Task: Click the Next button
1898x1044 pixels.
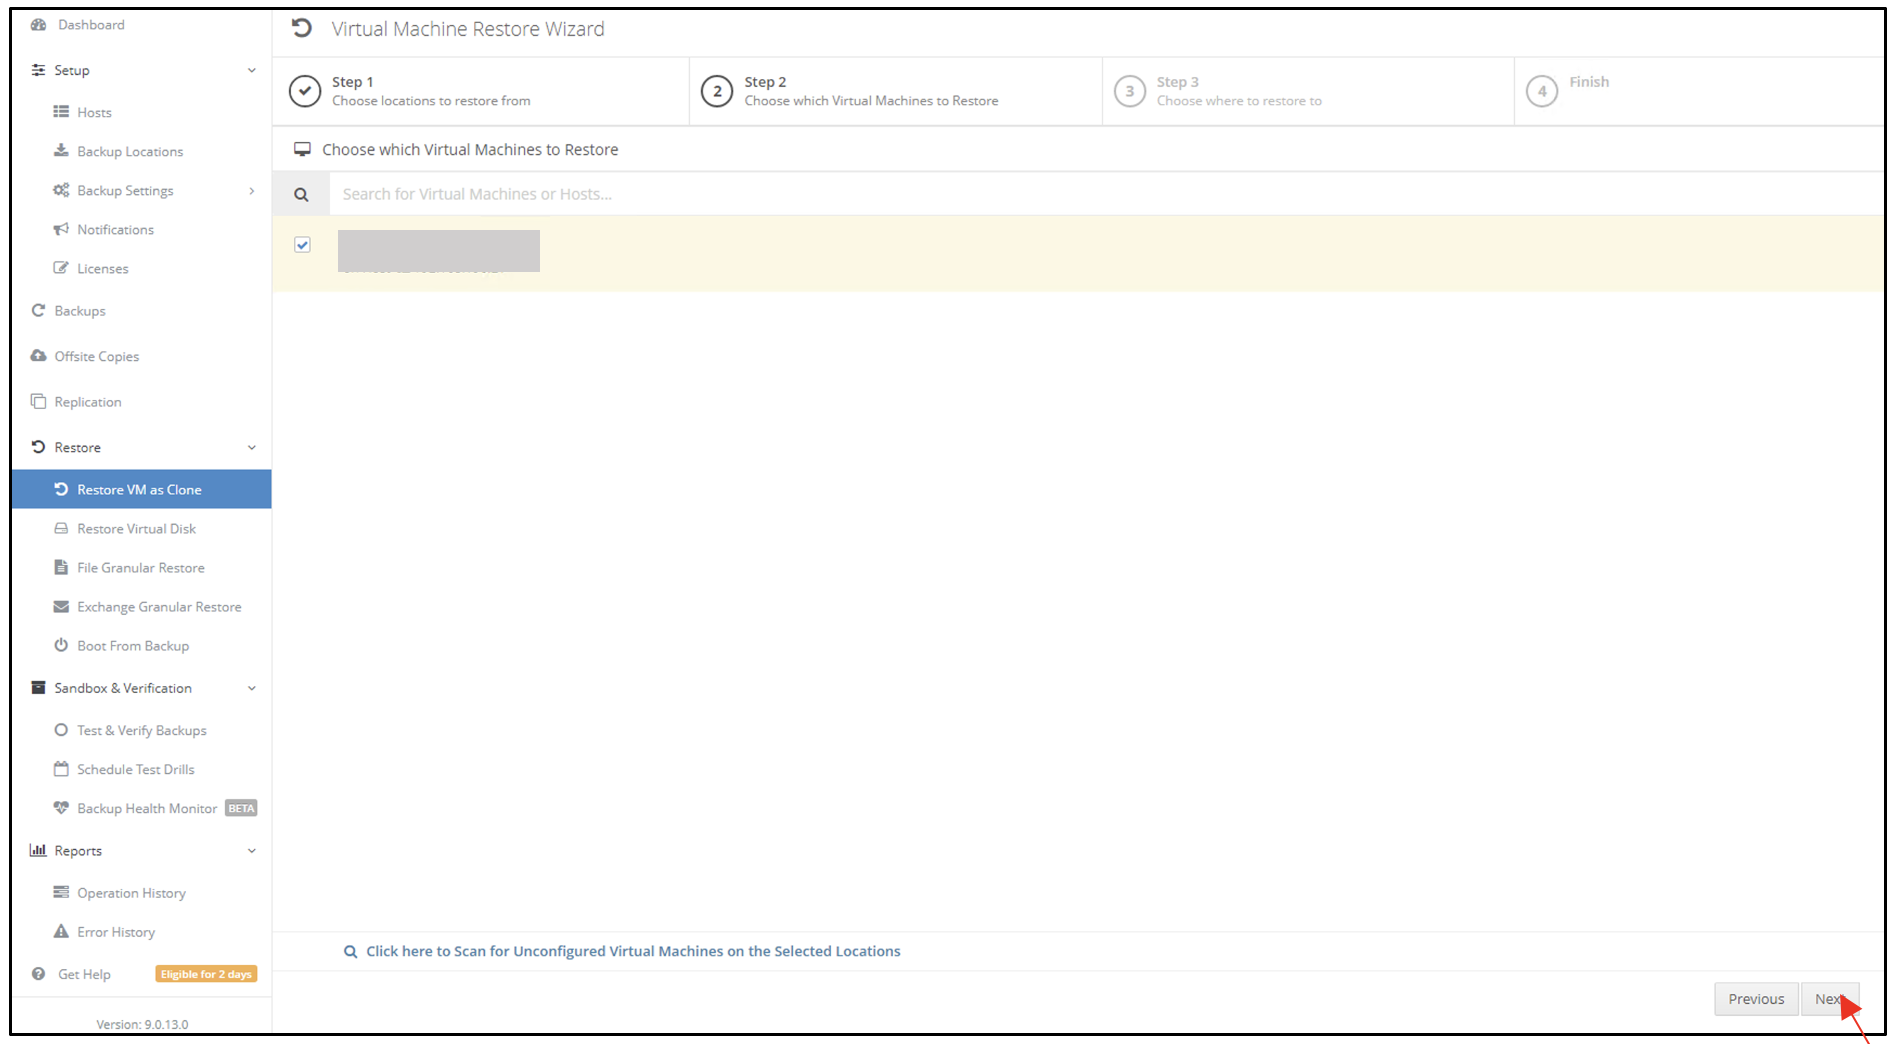Action: coord(1830,999)
